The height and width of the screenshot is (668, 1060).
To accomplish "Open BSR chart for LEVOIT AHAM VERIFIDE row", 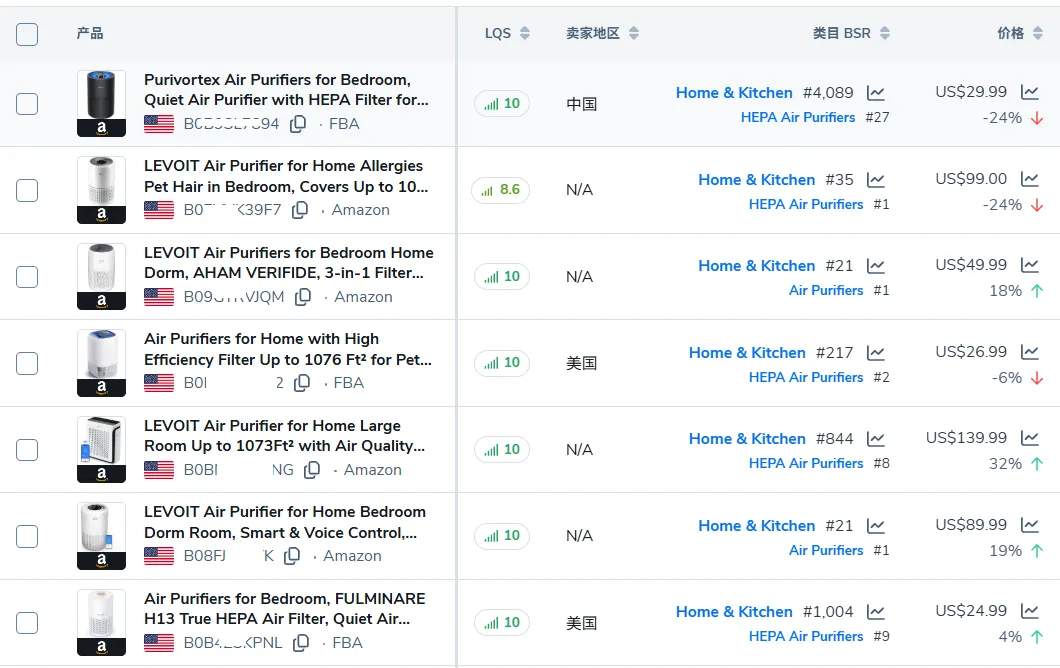I will pyautogui.click(x=876, y=266).
